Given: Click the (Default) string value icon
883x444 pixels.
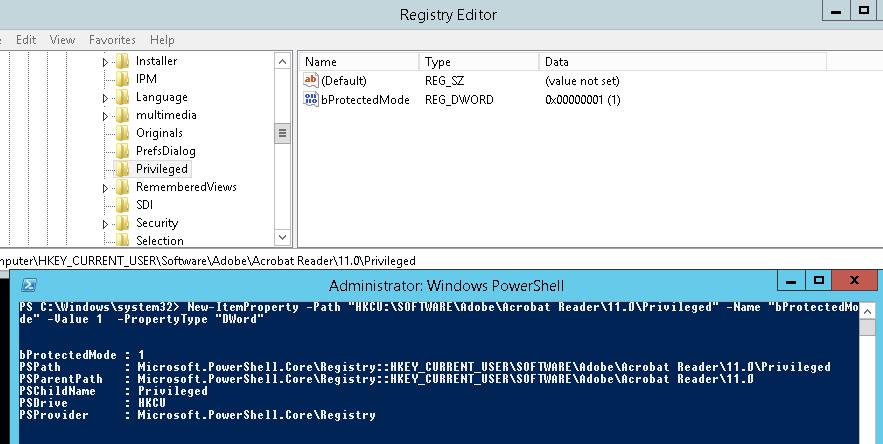Looking at the screenshot, I should pos(310,80).
